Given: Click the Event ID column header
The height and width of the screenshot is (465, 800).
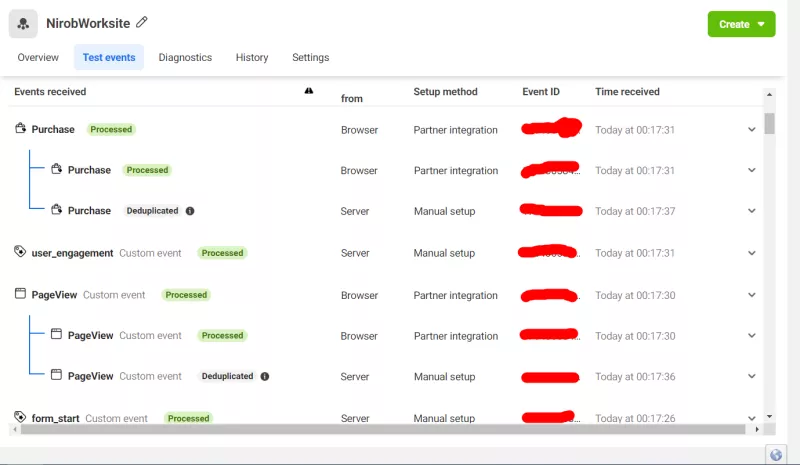Looking at the screenshot, I should pyautogui.click(x=541, y=92).
